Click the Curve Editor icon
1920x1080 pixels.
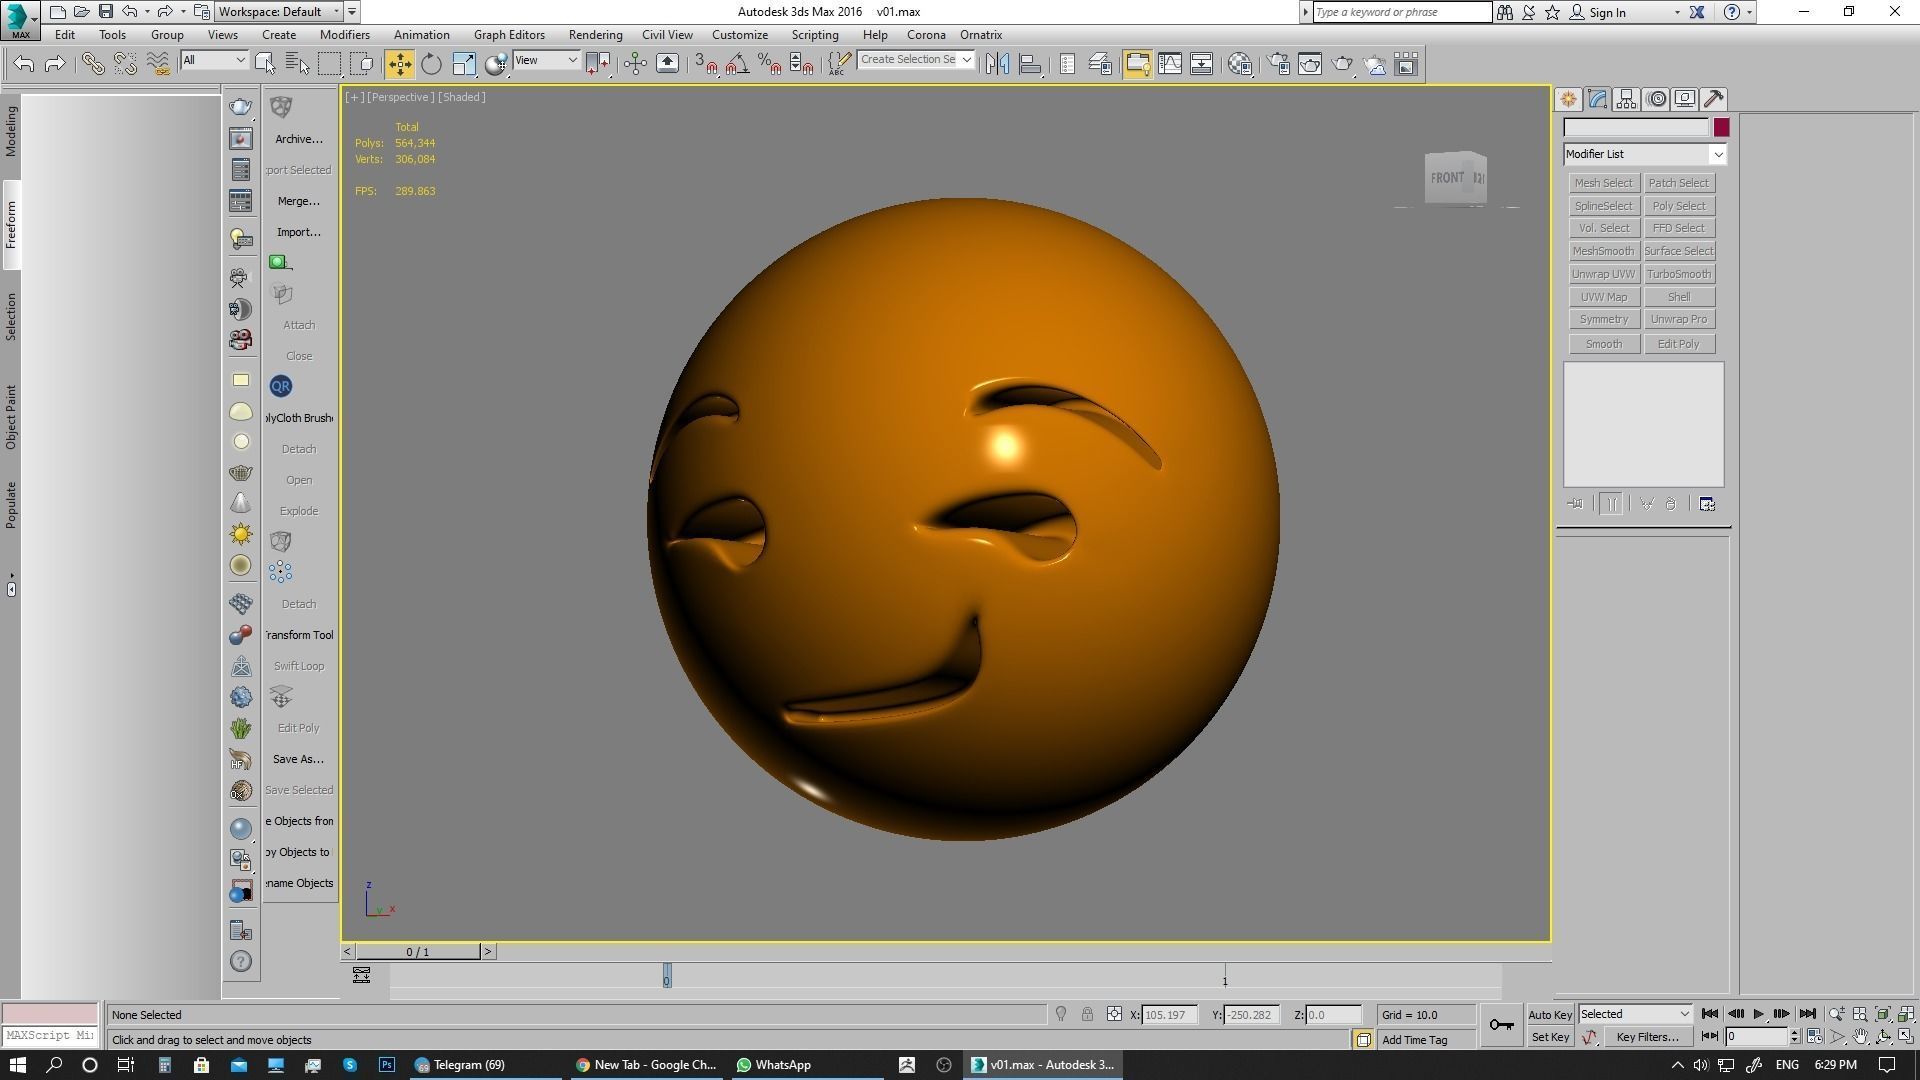click(1170, 64)
